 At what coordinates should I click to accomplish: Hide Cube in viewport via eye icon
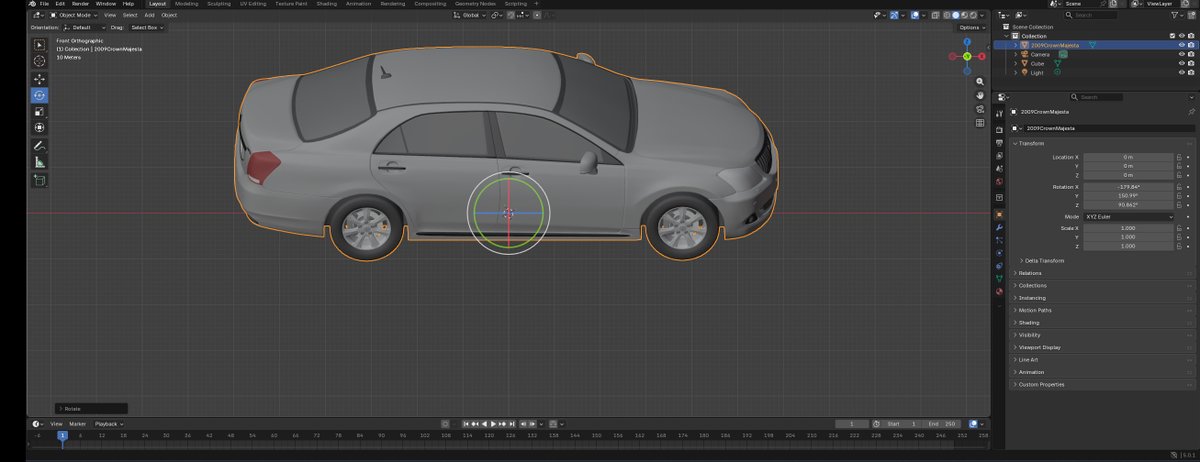pos(1181,63)
